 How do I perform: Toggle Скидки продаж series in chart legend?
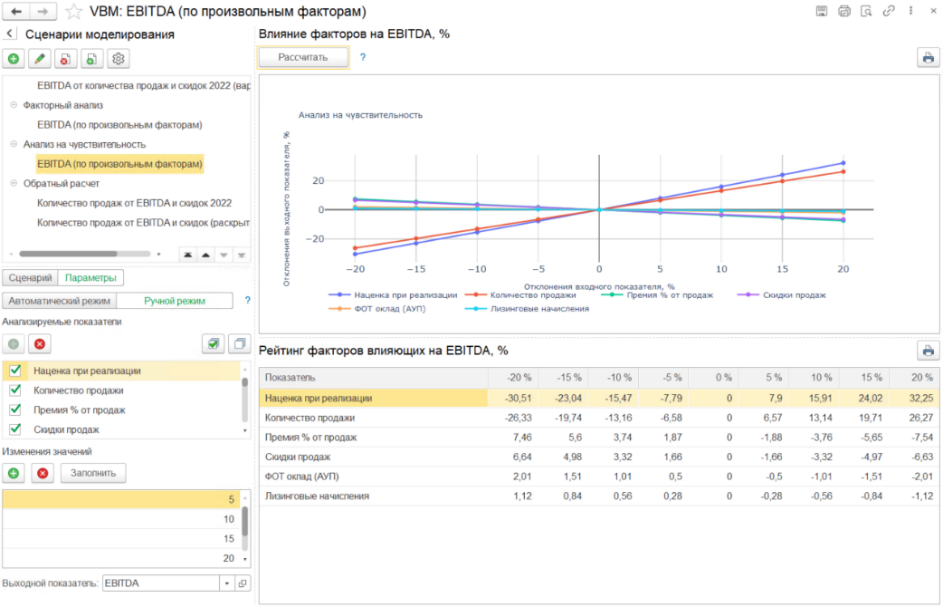point(781,295)
